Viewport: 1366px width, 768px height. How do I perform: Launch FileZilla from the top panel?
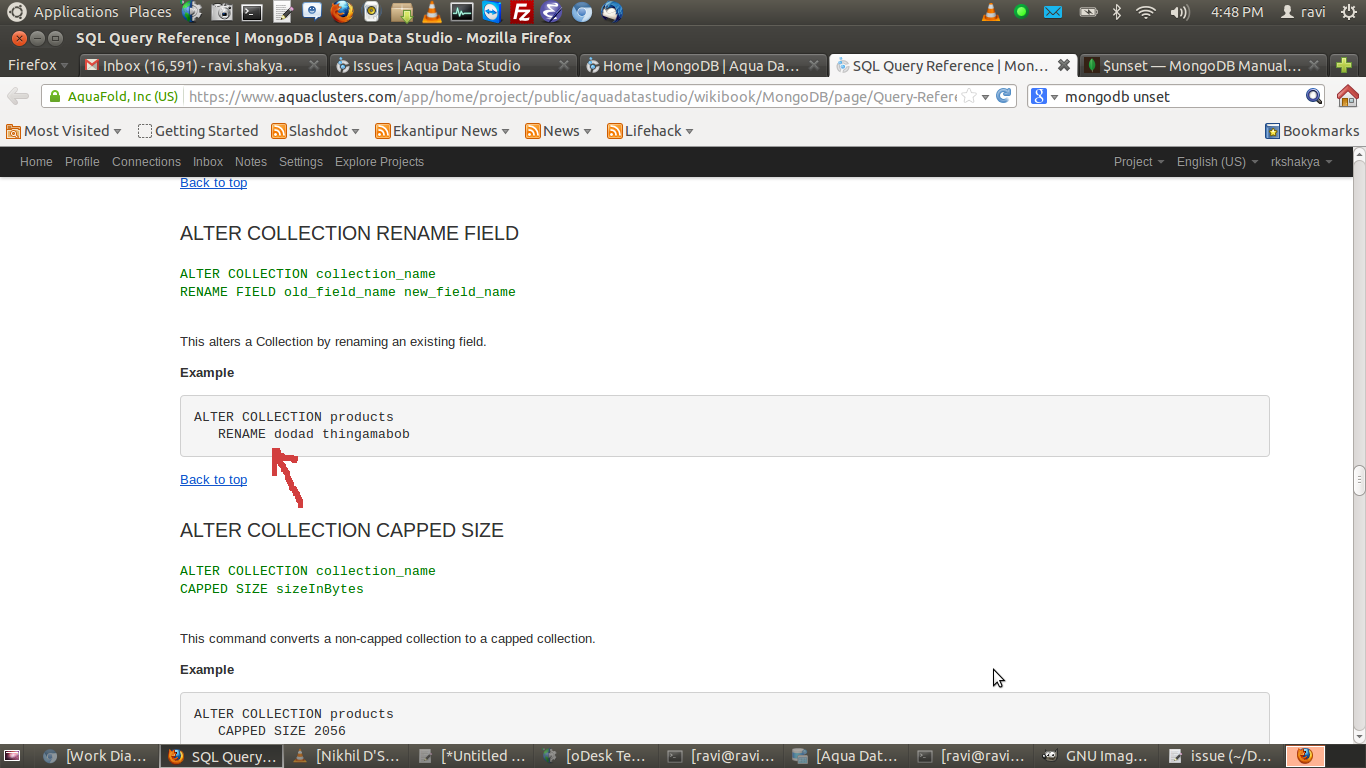point(521,12)
